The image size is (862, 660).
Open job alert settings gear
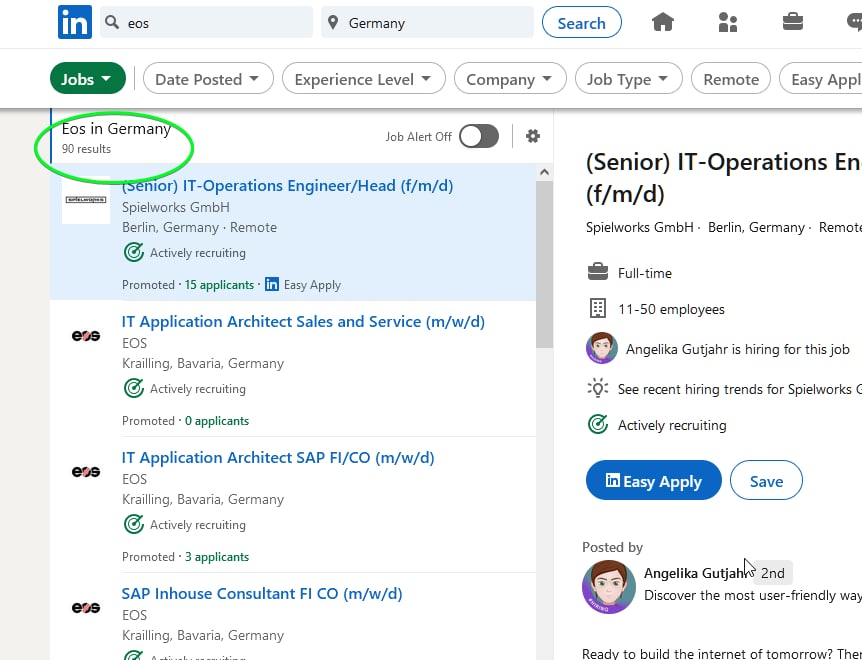coord(533,136)
